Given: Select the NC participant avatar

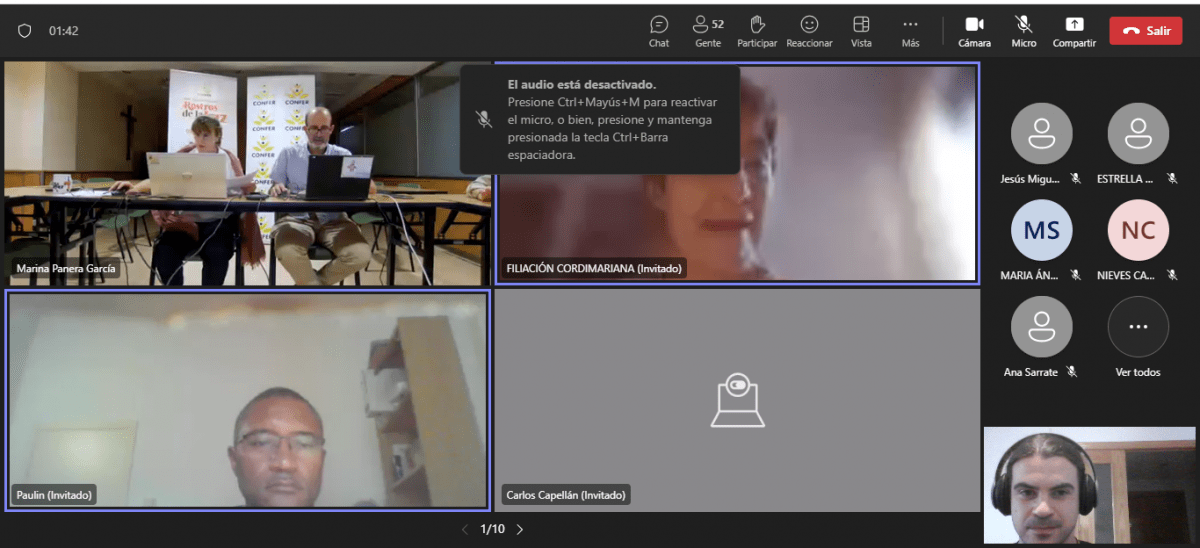Looking at the screenshot, I should (x=1138, y=231).
